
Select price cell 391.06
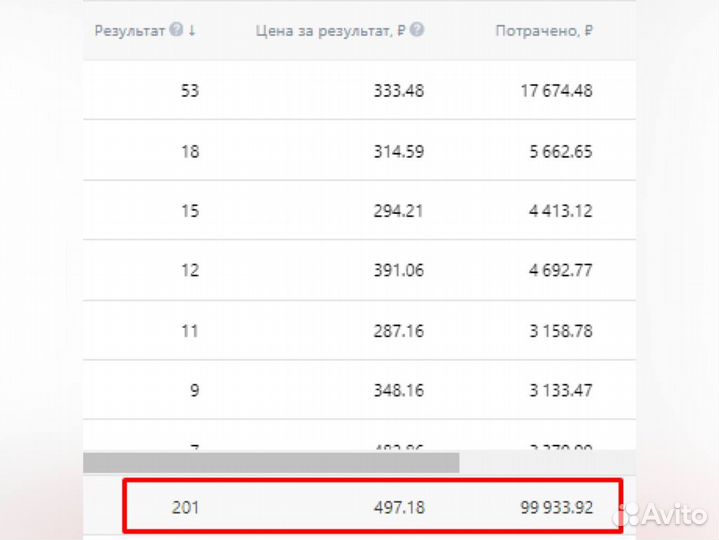tap(398, 270)
